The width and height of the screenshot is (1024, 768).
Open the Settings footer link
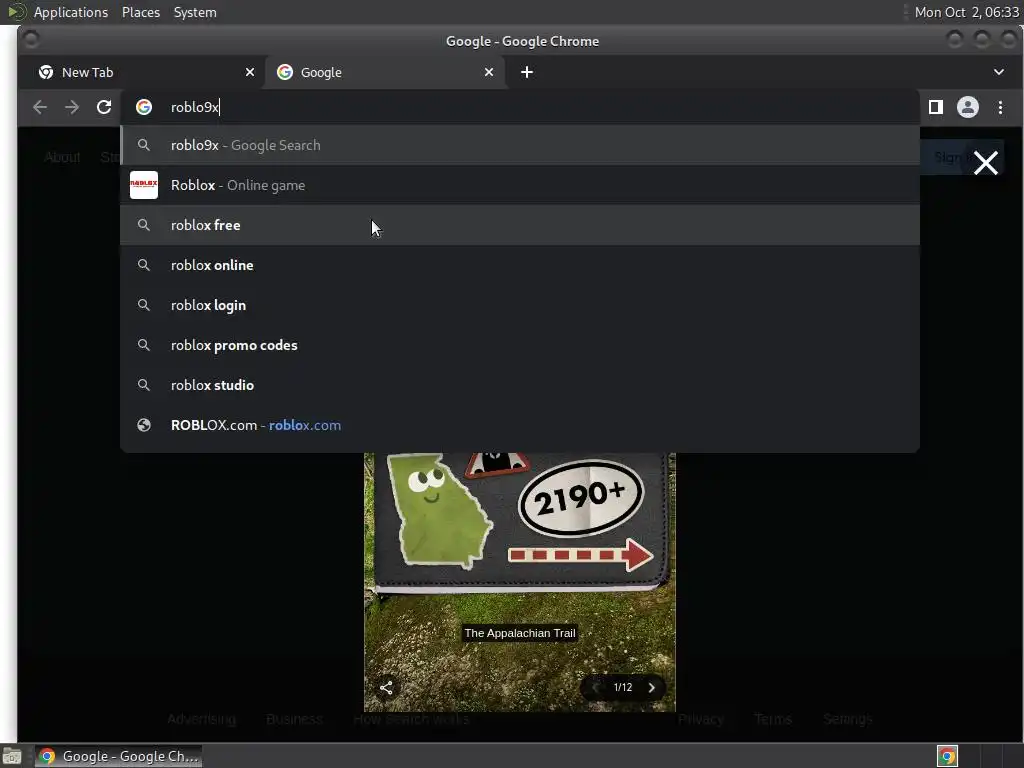[x=847, y=719]
